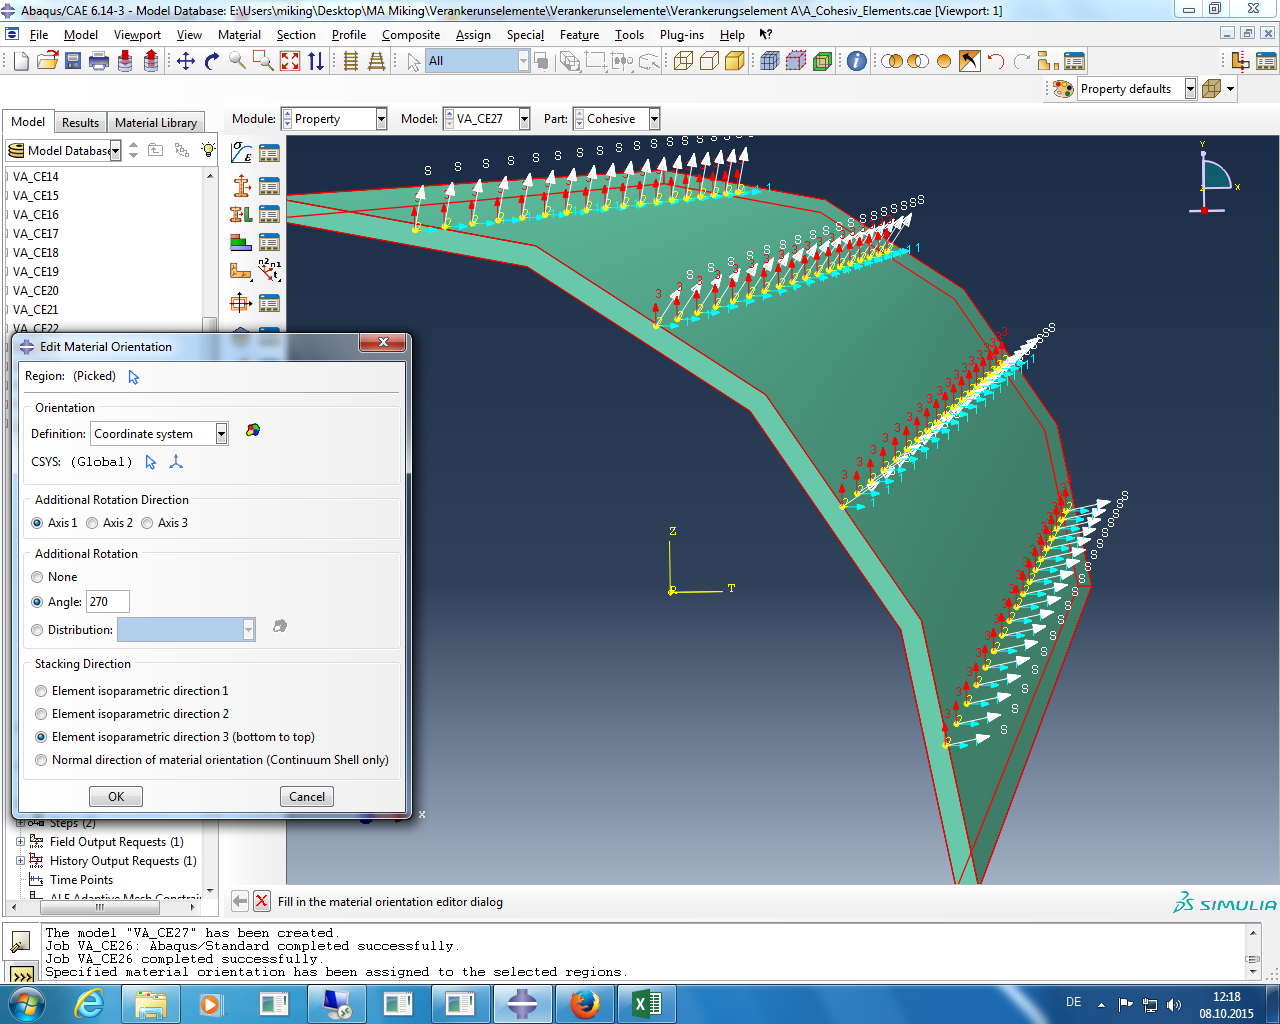Click the Assign Section icon

(x=241, y=214)
